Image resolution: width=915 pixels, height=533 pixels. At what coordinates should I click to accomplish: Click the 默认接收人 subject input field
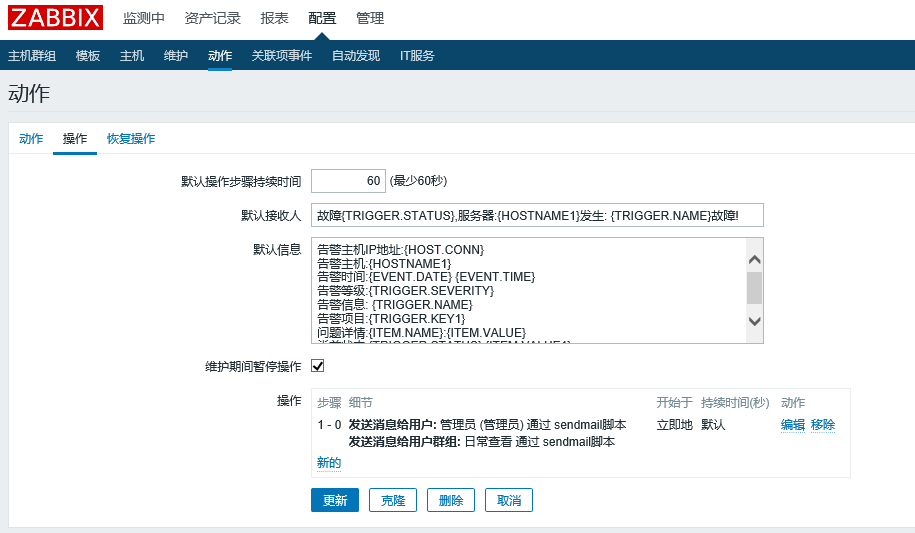click(537, 215)
